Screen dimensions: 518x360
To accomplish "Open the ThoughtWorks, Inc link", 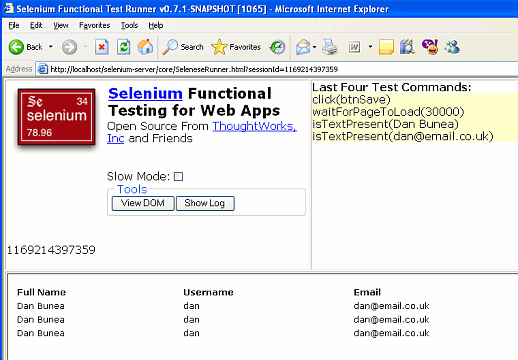I will tap(254, 126).
